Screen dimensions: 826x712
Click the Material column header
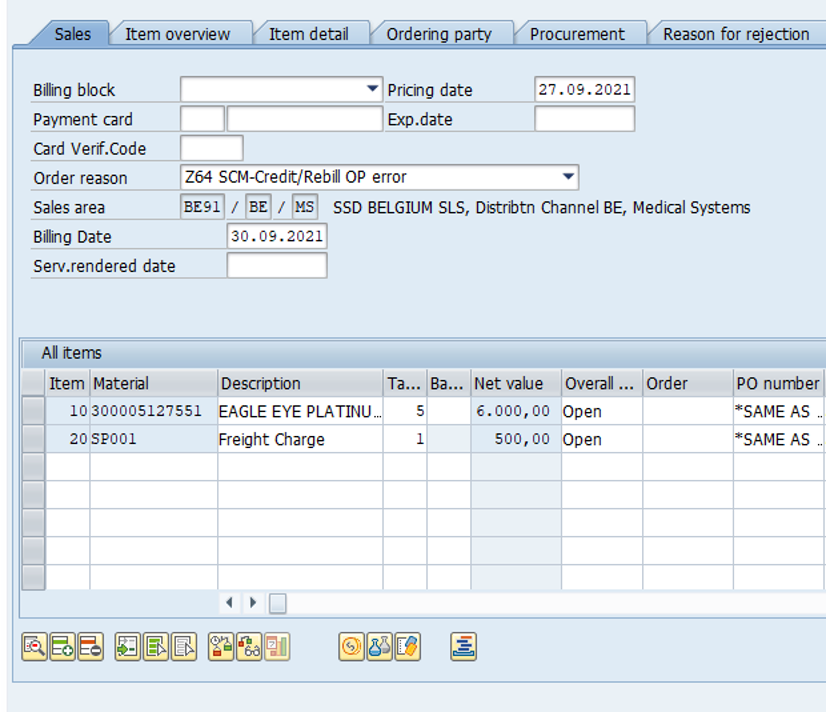154,383
